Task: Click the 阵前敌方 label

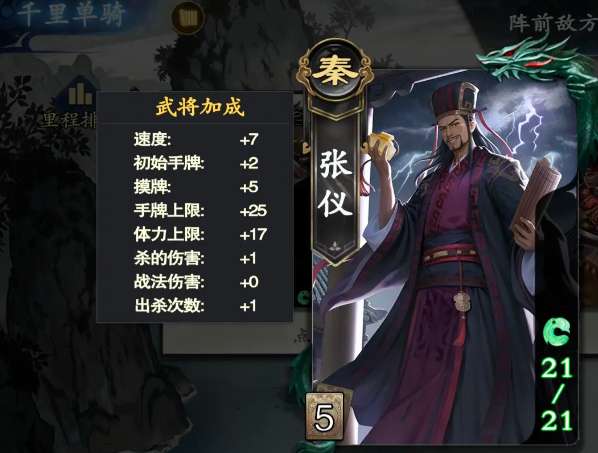Action: tap(553, 22)
